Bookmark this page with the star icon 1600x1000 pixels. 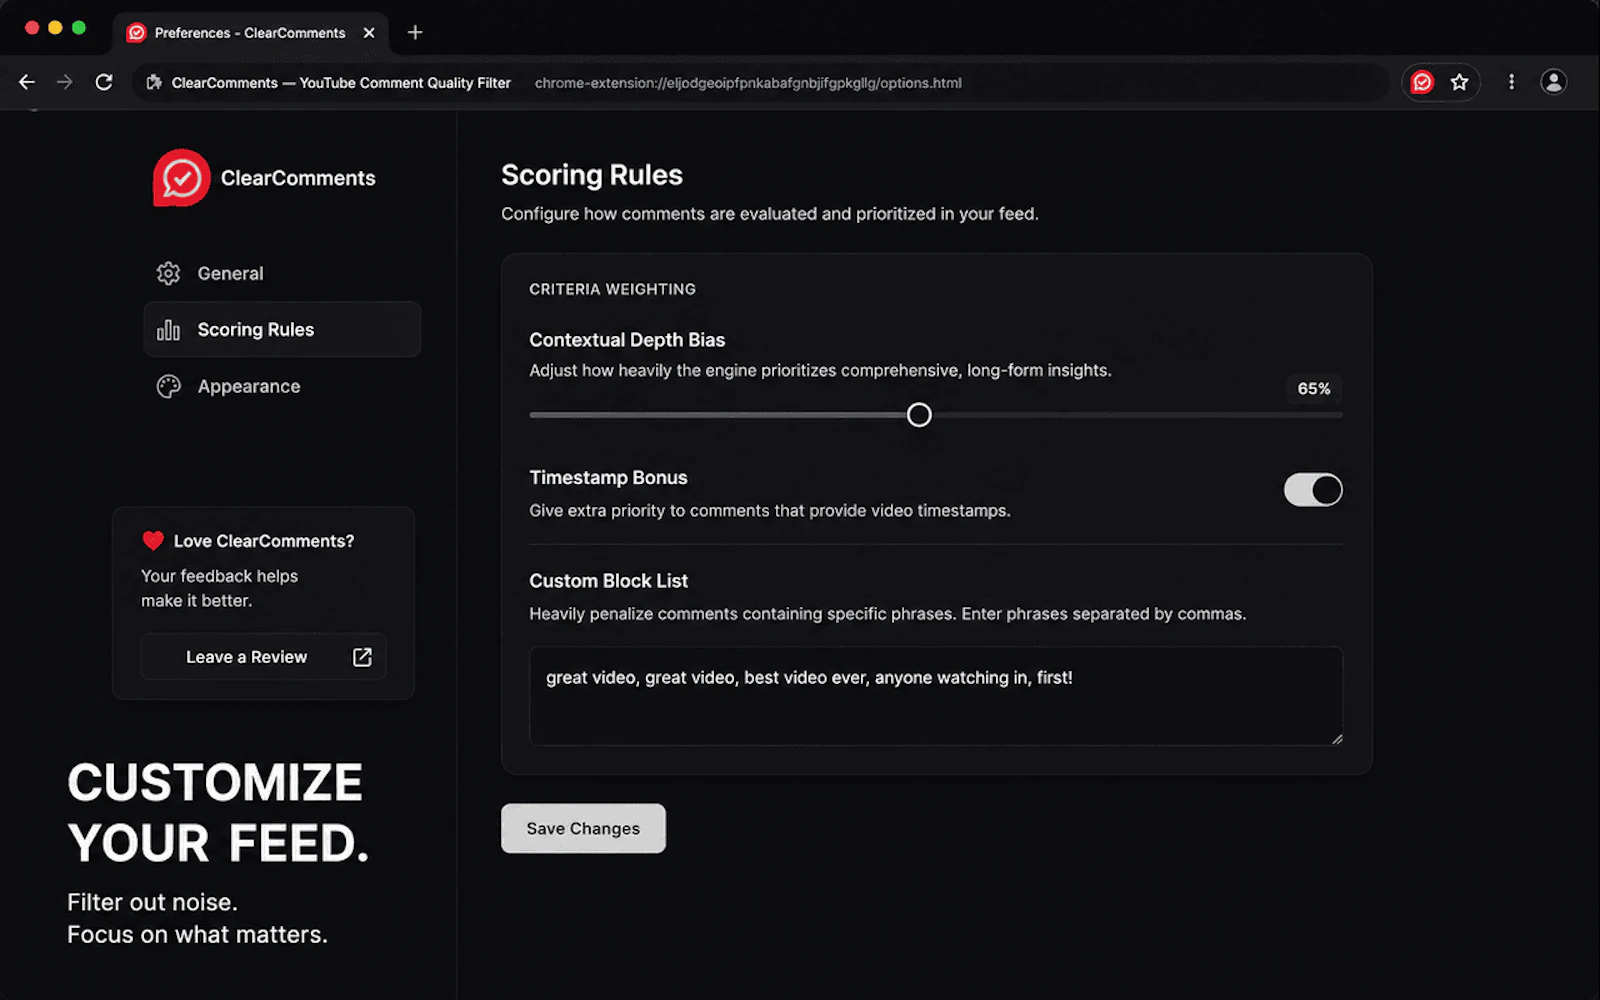(x=1459, y=82)
